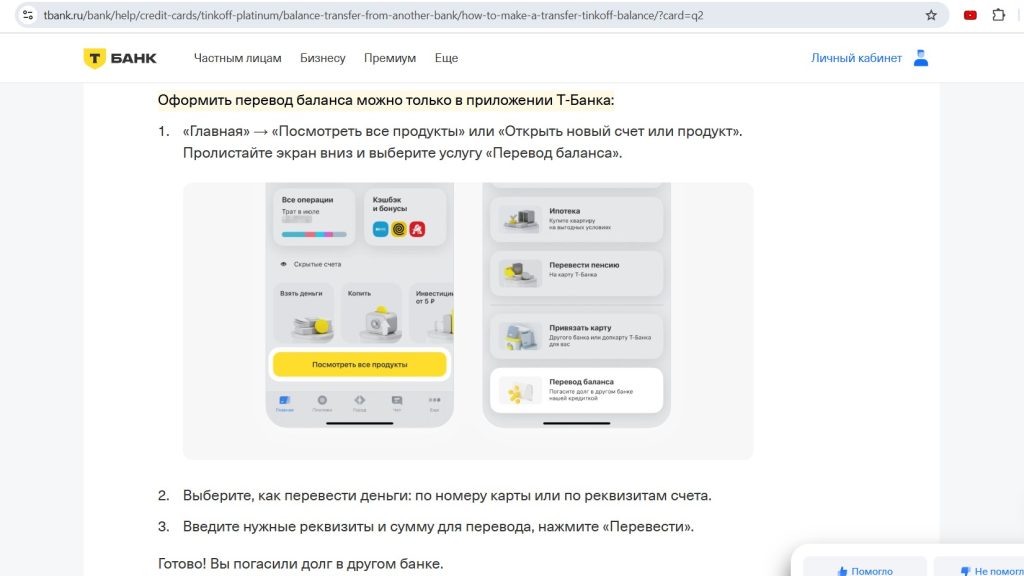Open the Платежи icon in the bottom bar
1024x576 pixels.
322,397
